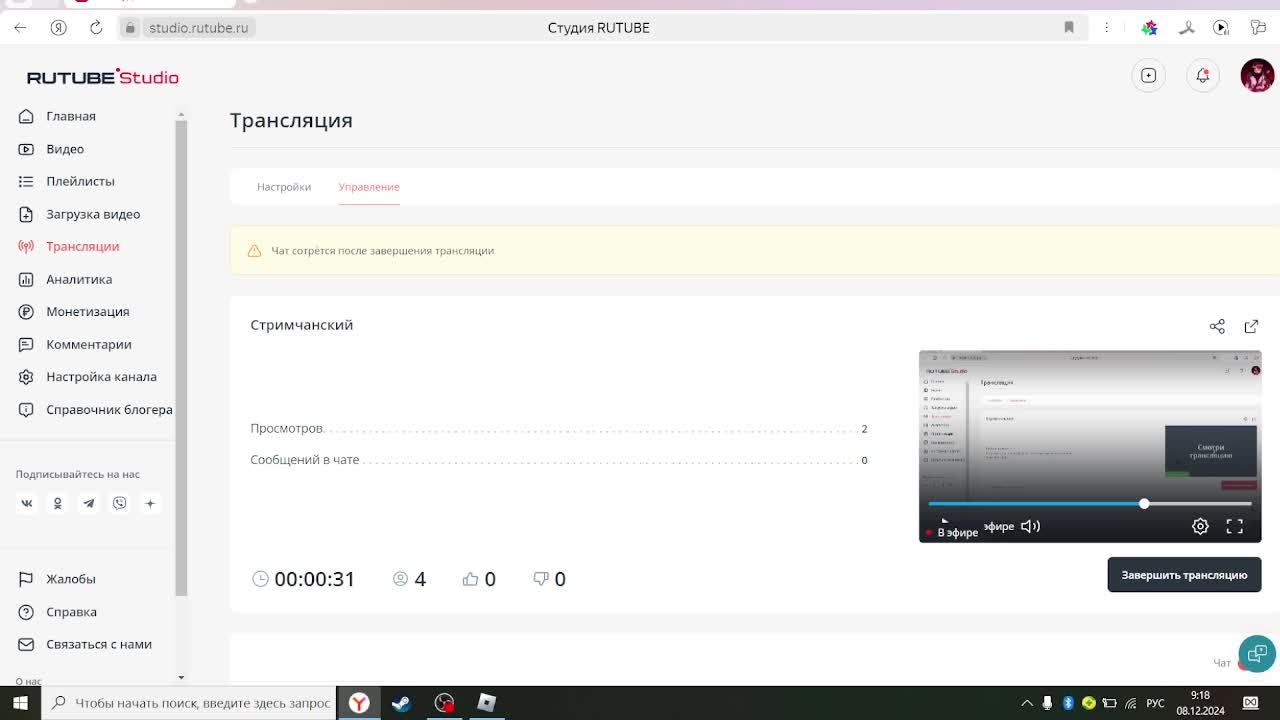The image size is (1280, 720).
Task: Open the Viber social icon
Action: 120,503
